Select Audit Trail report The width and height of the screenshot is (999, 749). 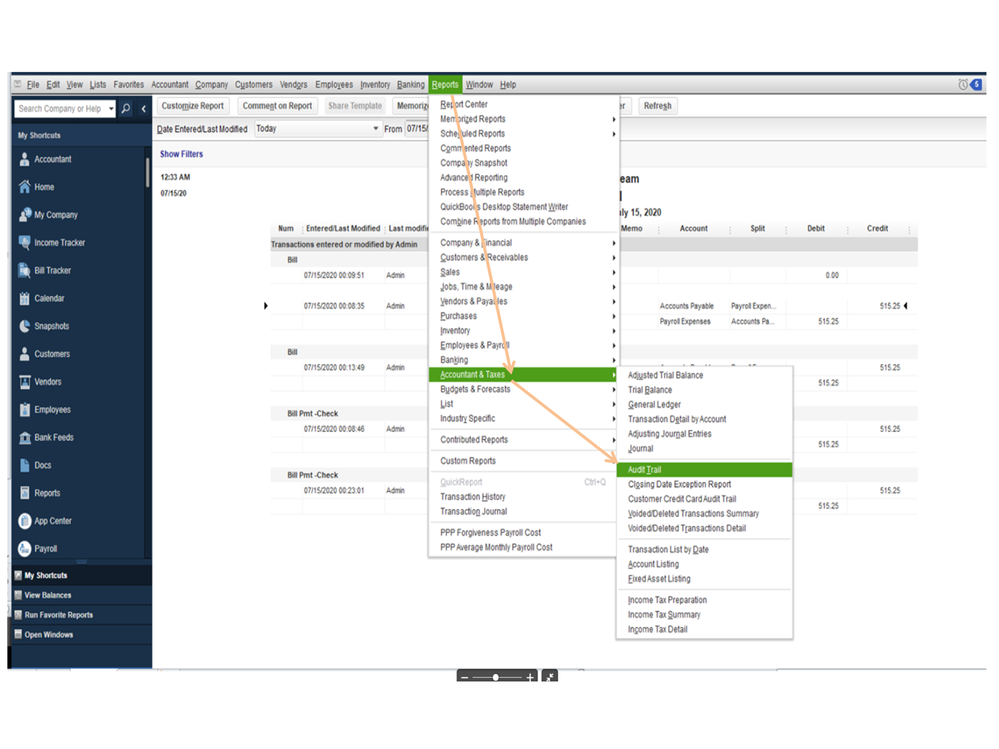pos(705,469)
